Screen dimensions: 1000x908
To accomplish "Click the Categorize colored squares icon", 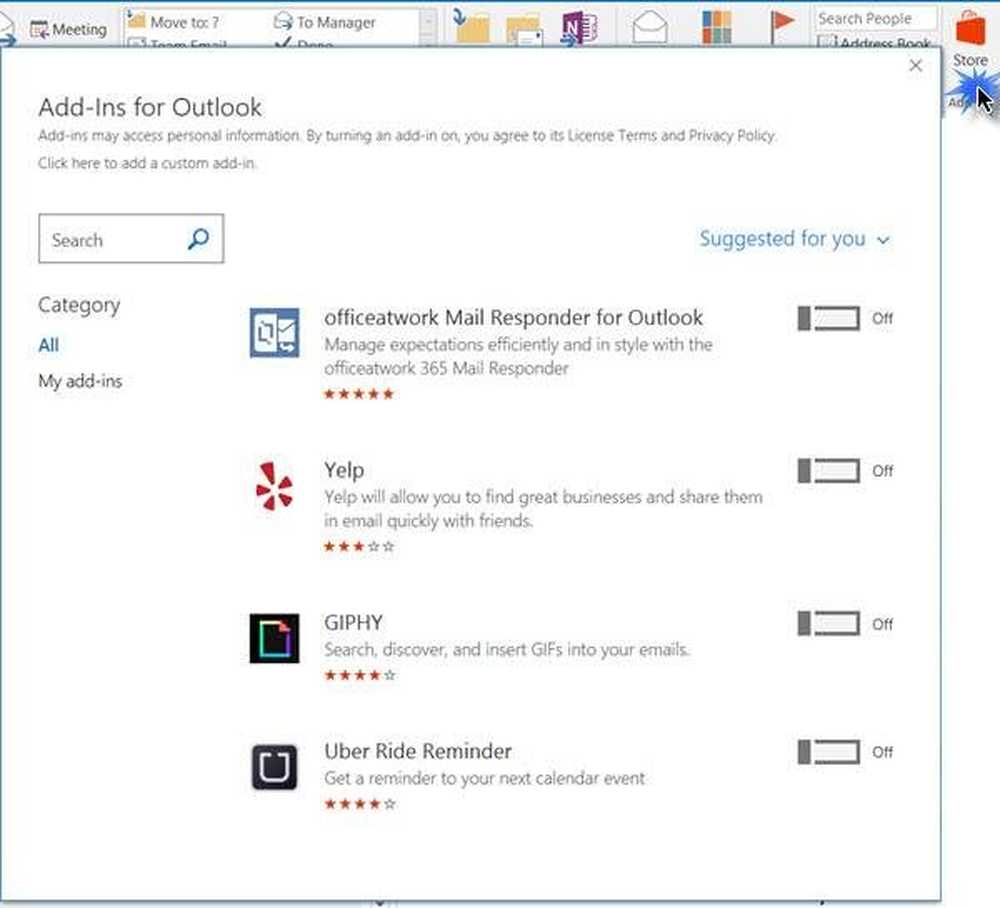I will 716,26.
